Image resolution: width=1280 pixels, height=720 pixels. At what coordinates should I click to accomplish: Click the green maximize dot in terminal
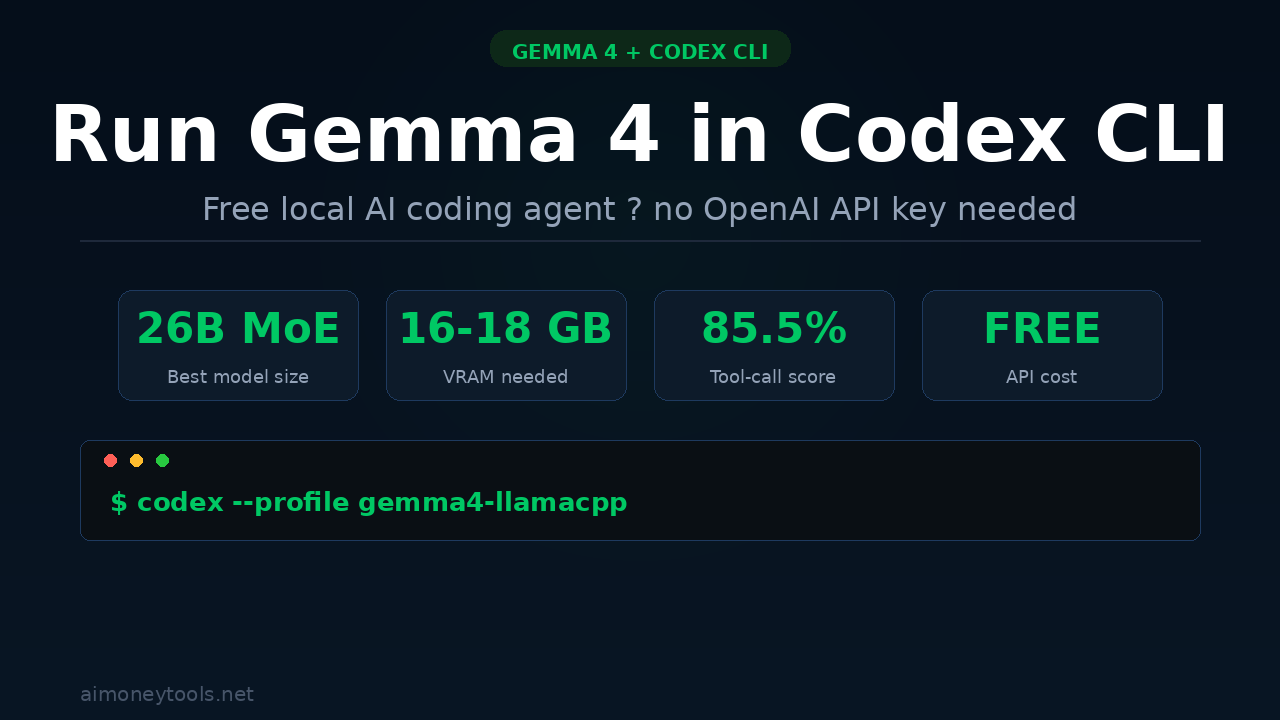click(163, 461)
